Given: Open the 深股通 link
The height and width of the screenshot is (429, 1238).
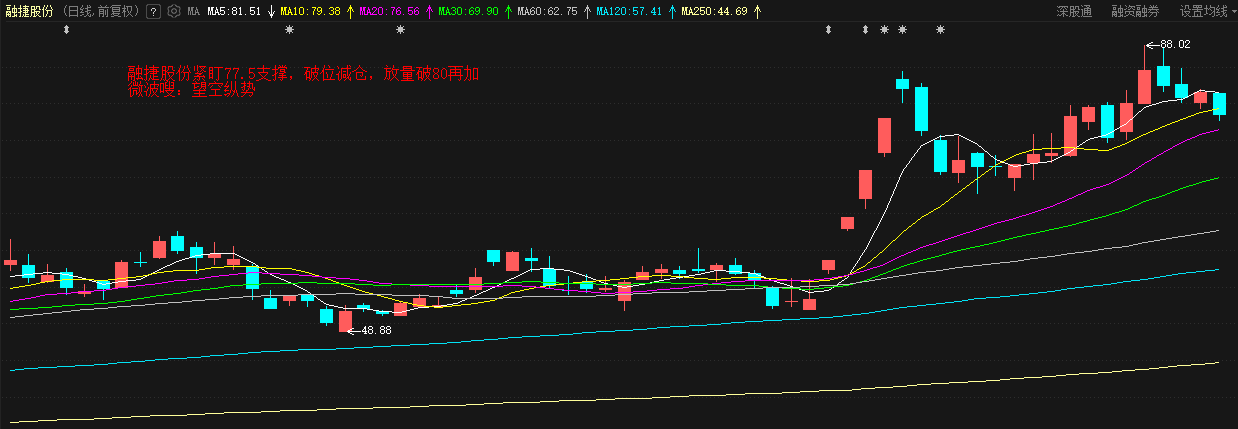Looking at the screenshot, I should (x=1074, y=12).
